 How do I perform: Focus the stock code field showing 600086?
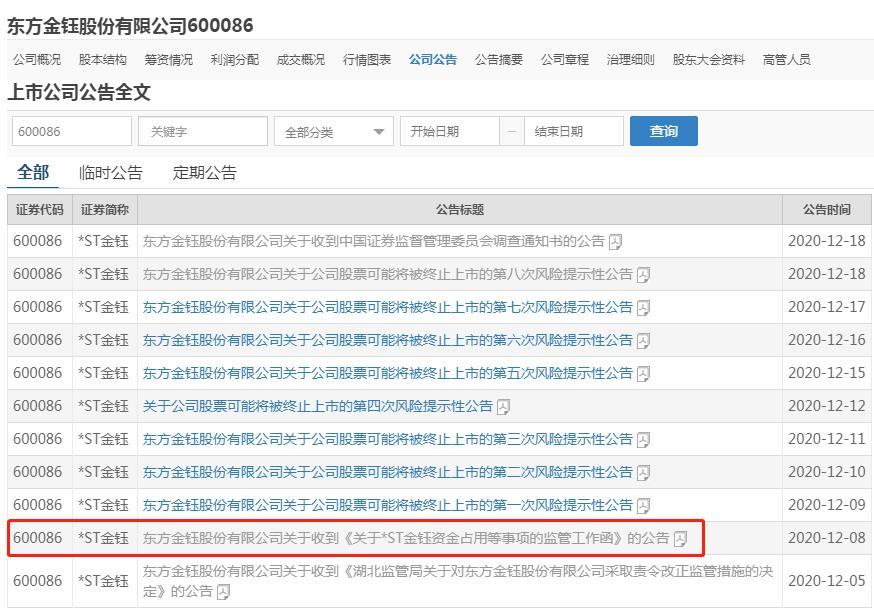(x=71, y=132)
